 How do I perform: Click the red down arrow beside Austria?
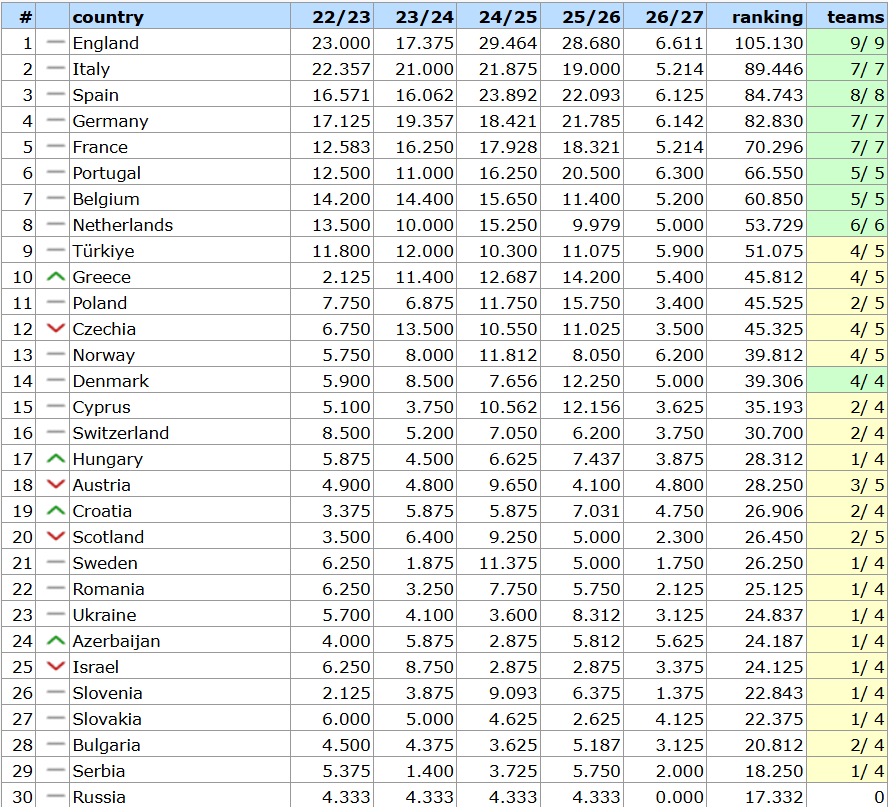point(56,484)
